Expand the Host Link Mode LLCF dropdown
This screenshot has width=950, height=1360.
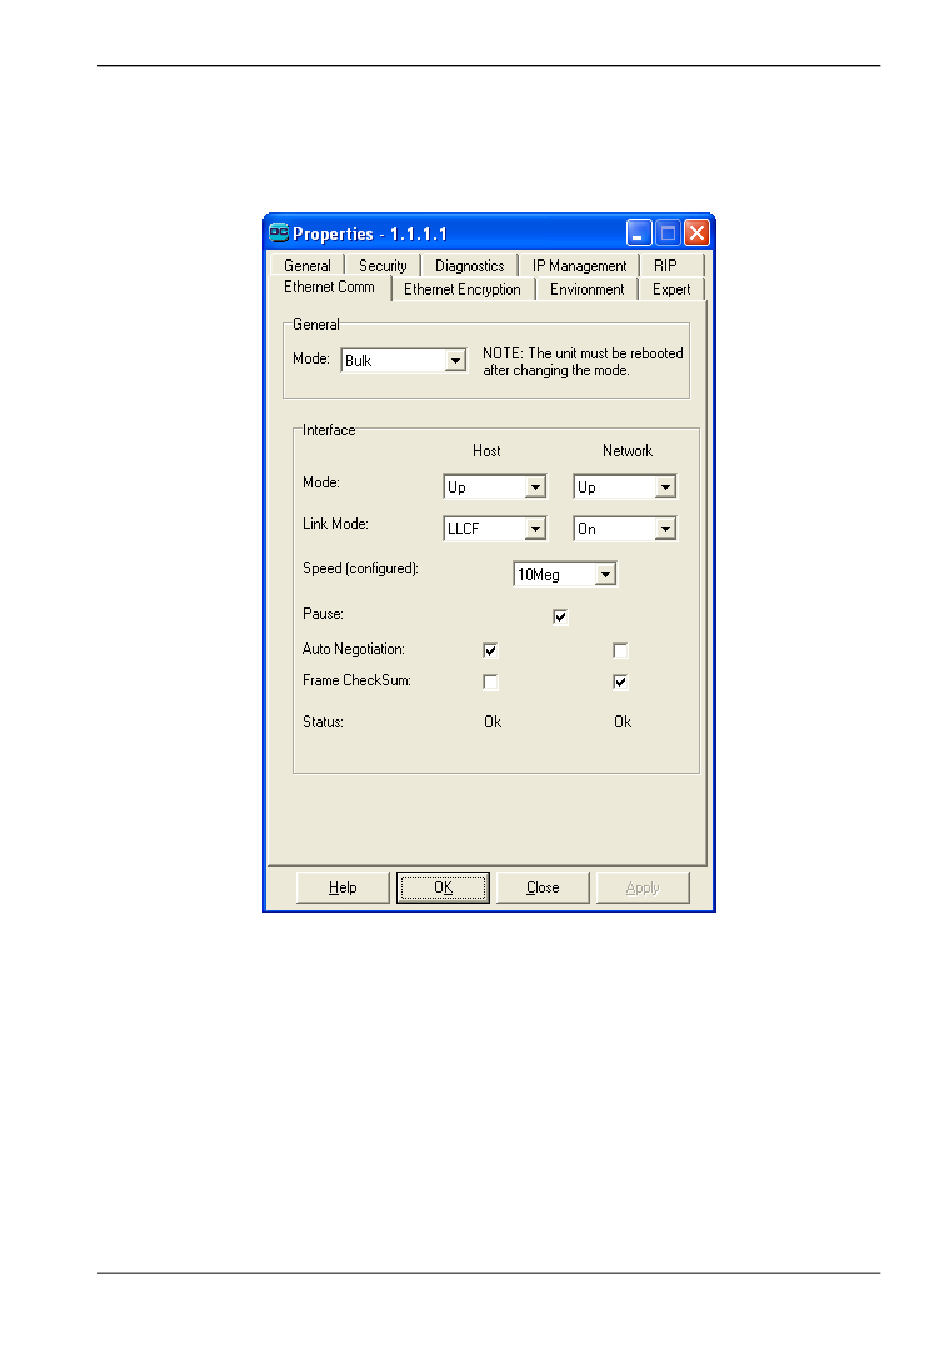click(536, 529)
